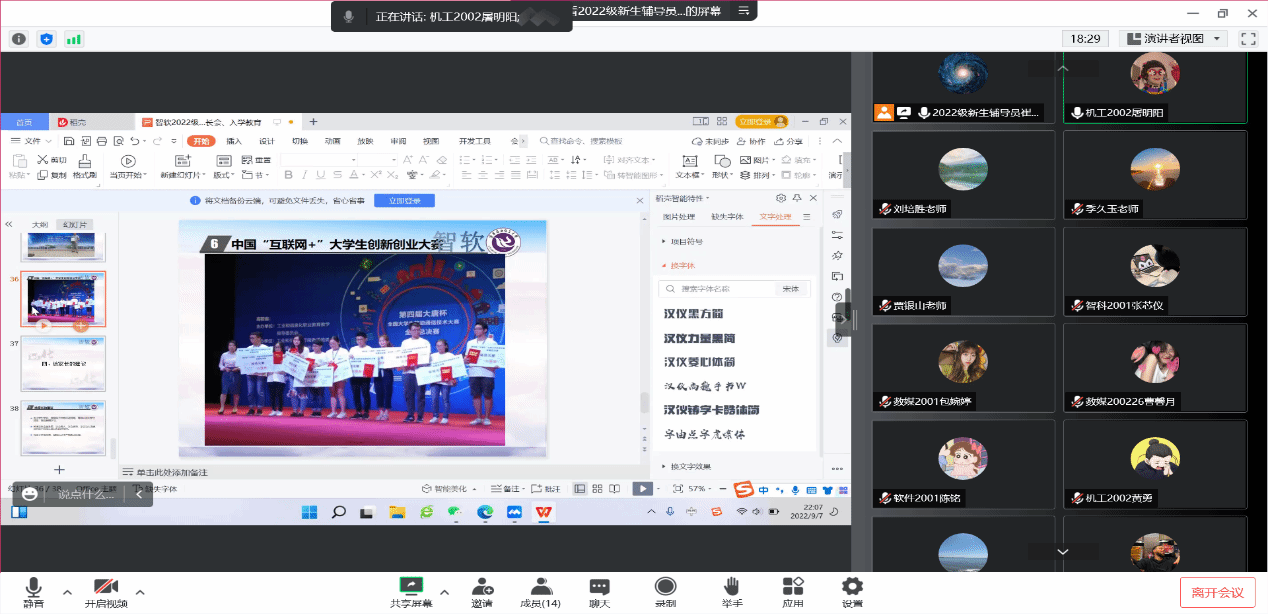Viewport: 1268px width, 614px height.
Task: Select slide 37 thumbnail
Action: [63, 362]
